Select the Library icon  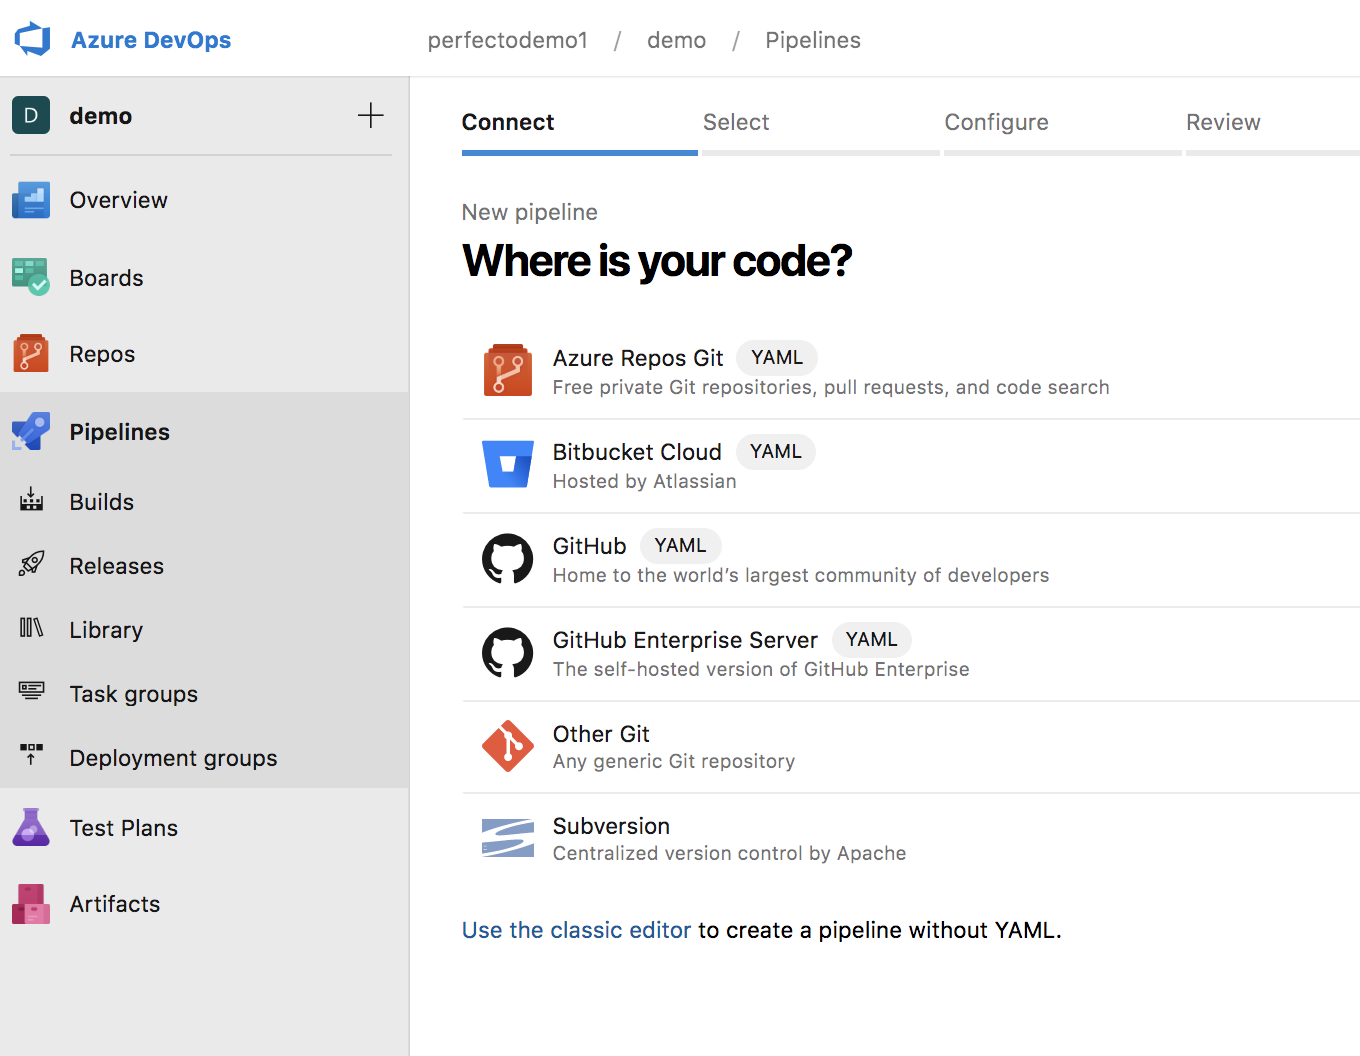tap(31, 629)
